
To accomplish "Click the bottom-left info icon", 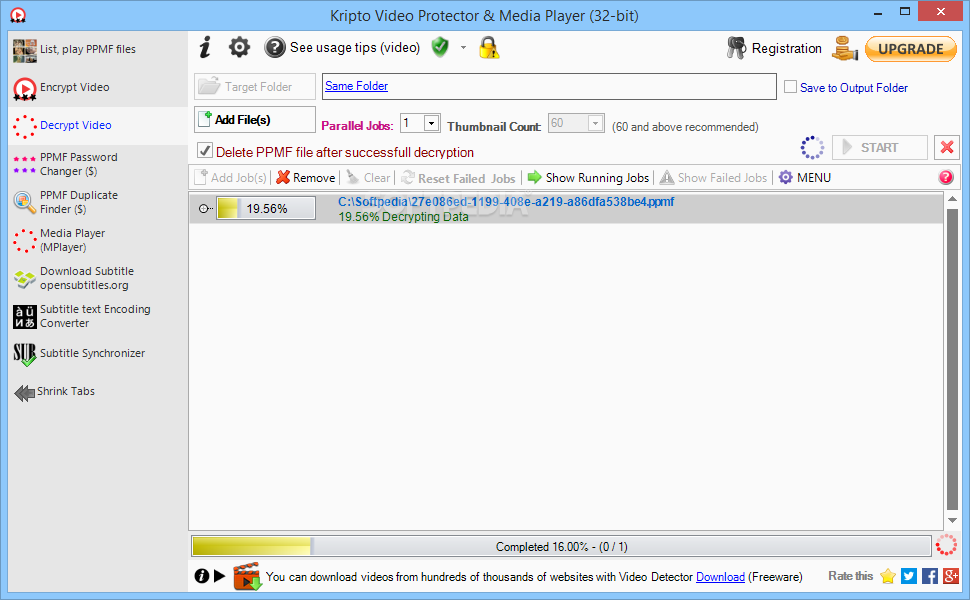I will point(202,576).
